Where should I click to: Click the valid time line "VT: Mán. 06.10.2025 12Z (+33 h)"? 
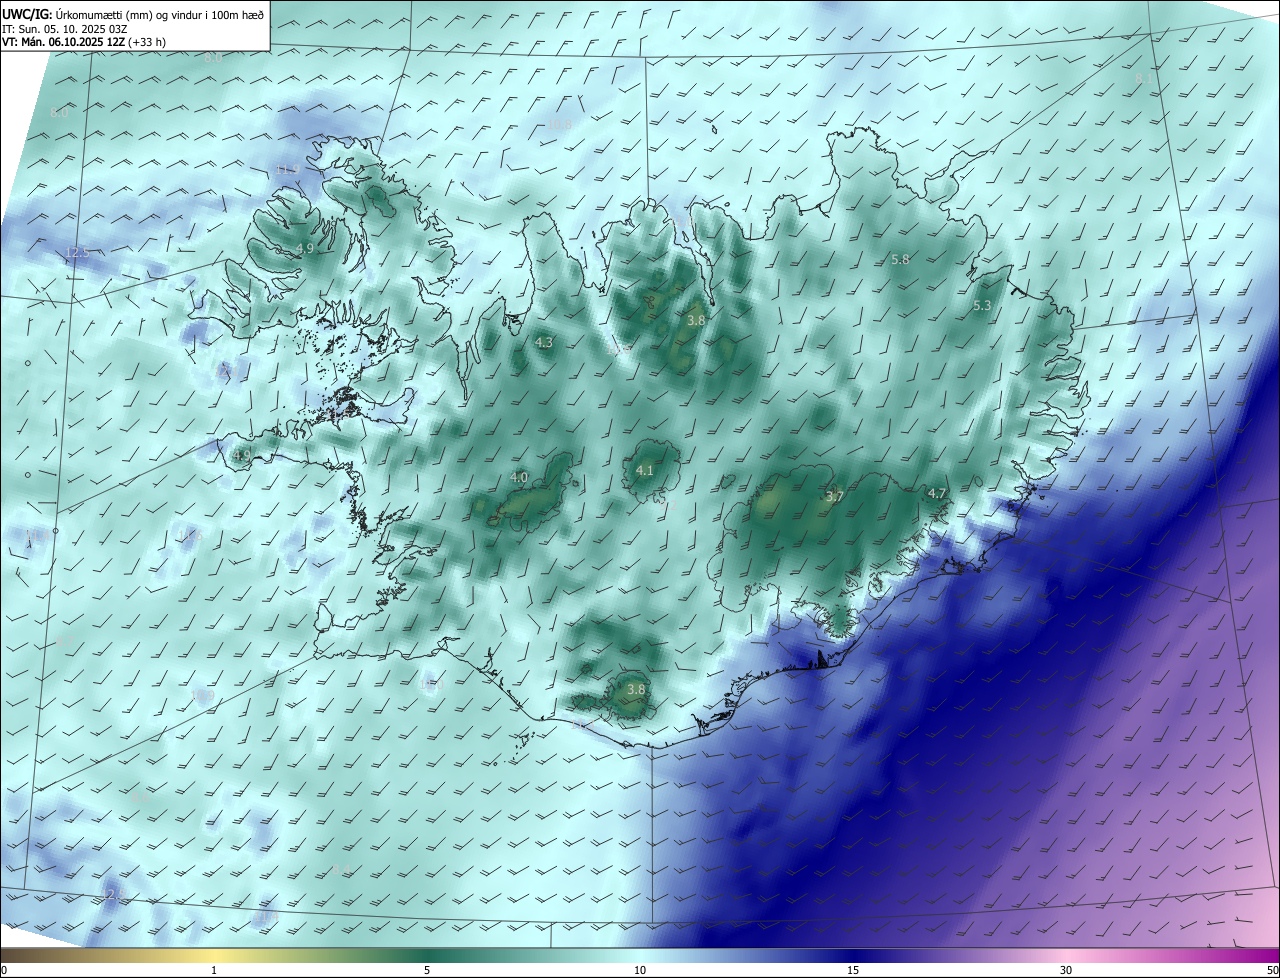click(84, 42)
